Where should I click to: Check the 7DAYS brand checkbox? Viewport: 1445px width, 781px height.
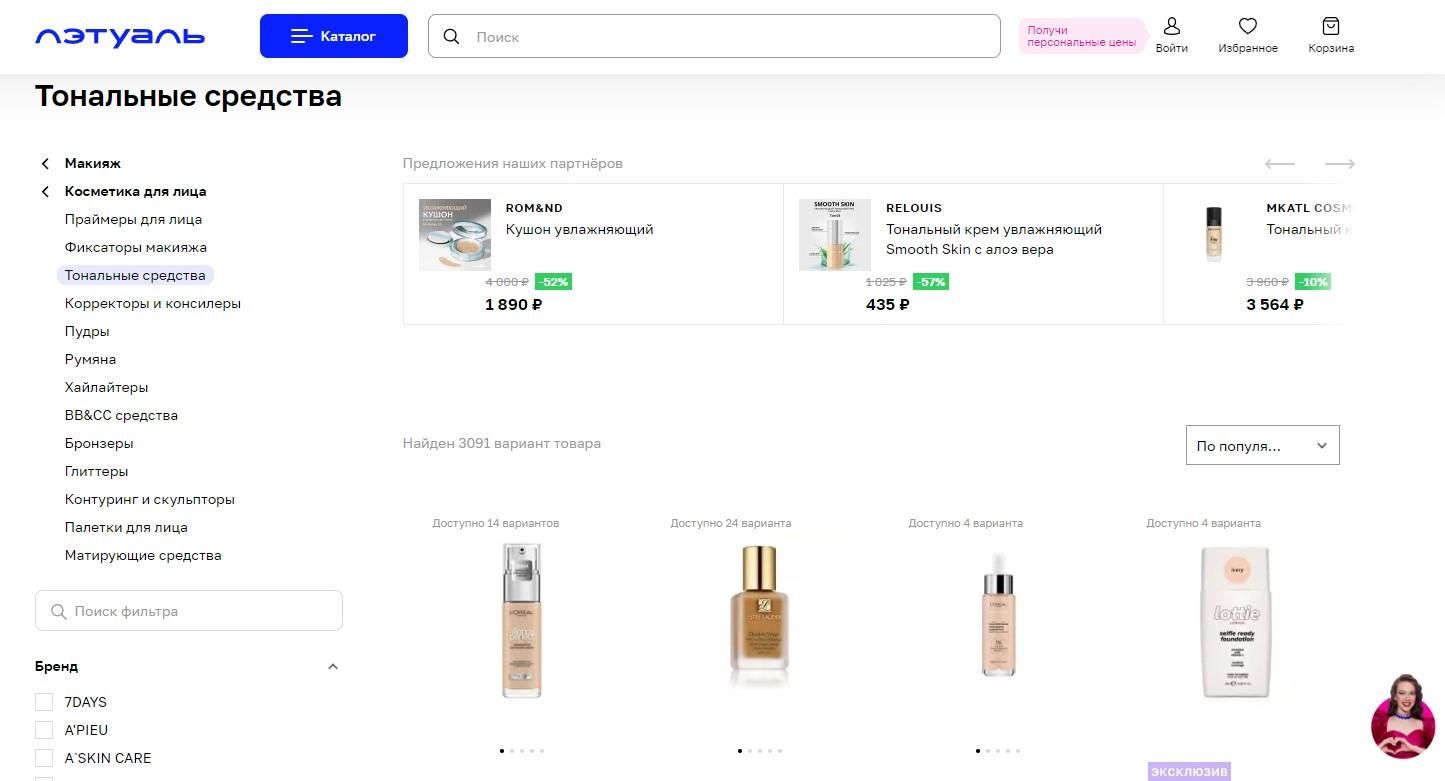pos(44,702)
